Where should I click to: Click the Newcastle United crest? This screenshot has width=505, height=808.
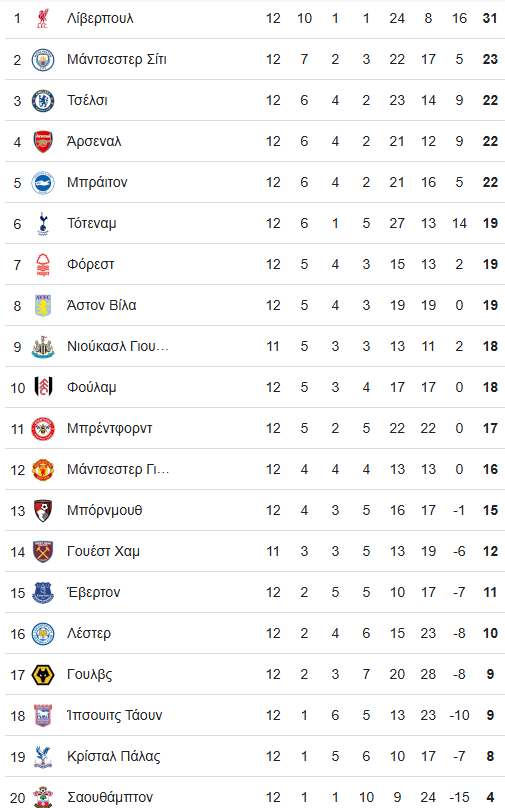point(43,347)
